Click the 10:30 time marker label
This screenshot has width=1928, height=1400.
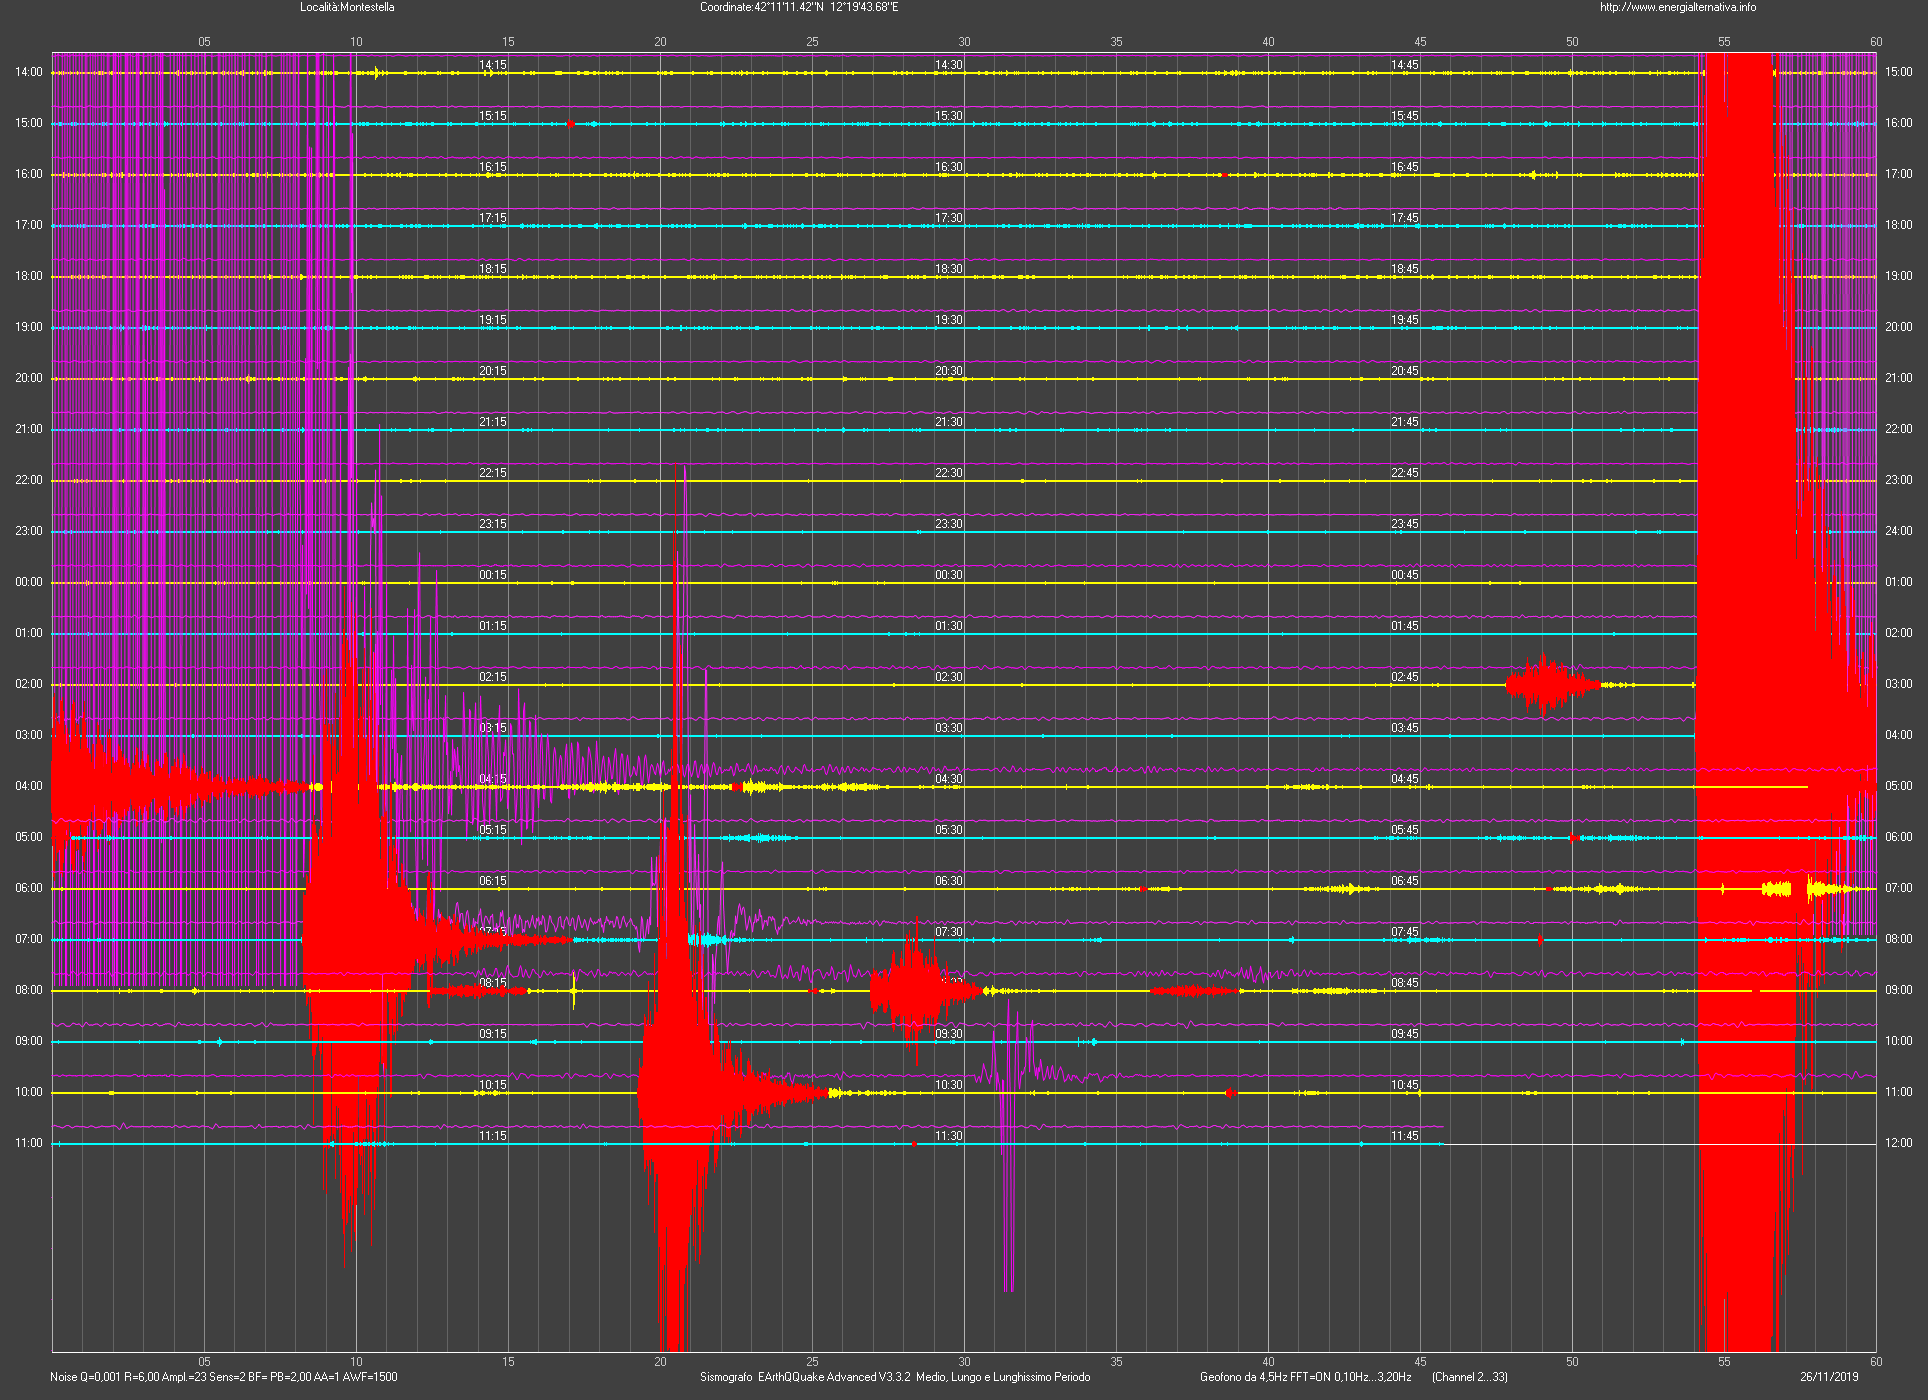pyautogui.click(x=948, y=1085)
